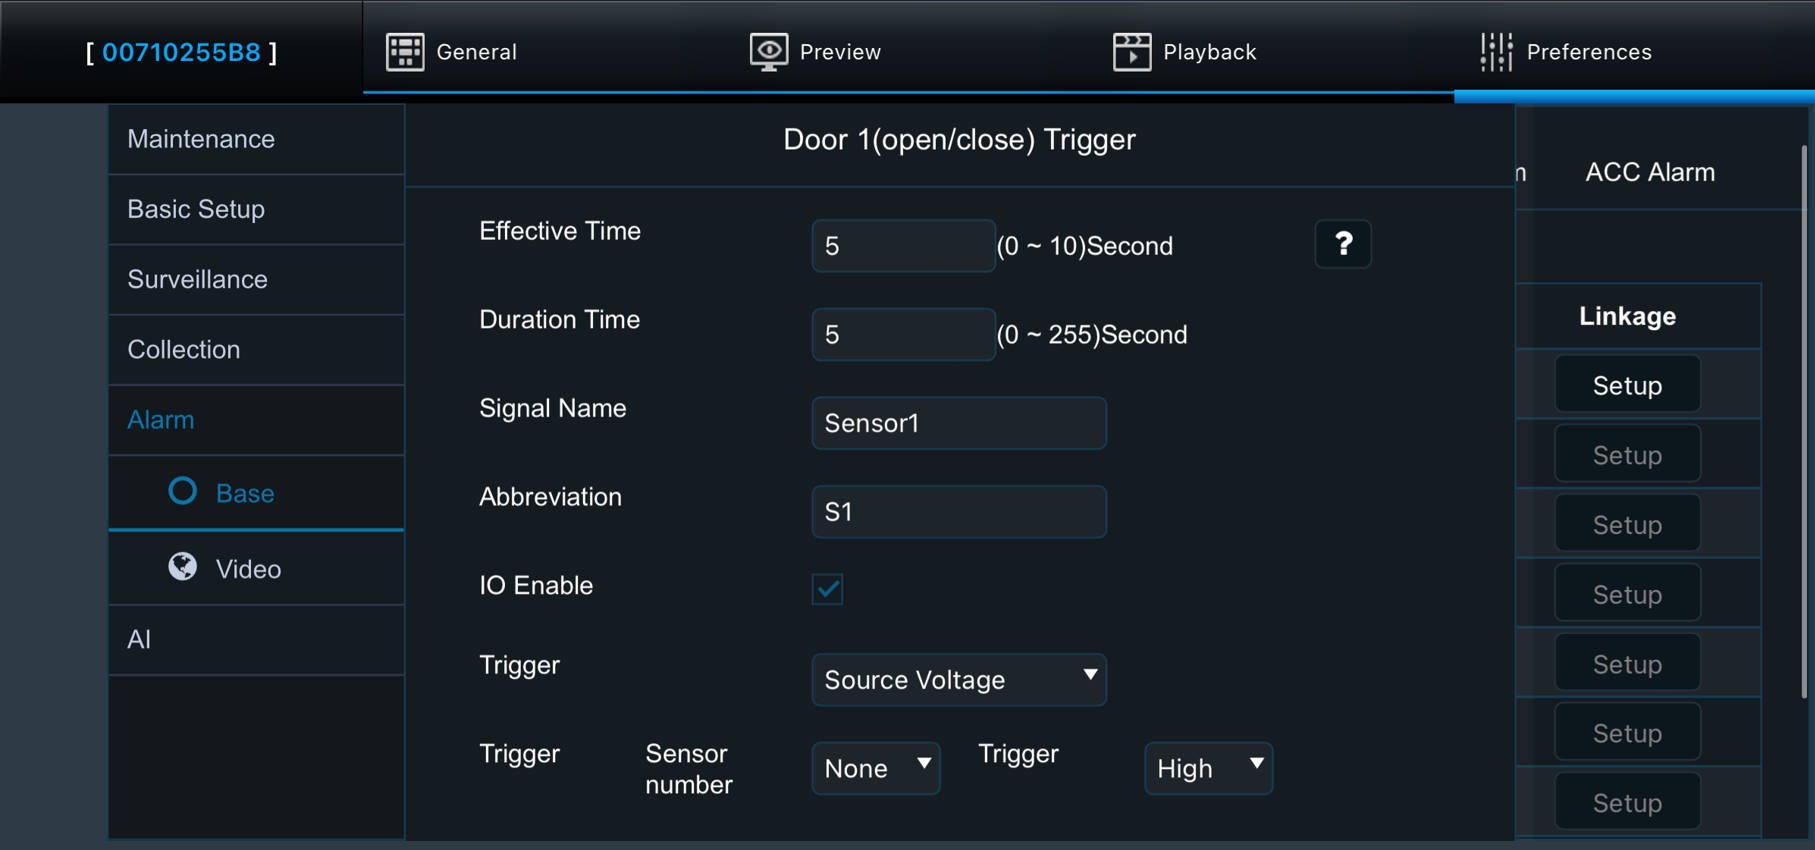Image resolution: width=1815 pixels, height=850 pixels.
Task: Click the Preview eye monitor icon
Action: 768,52
